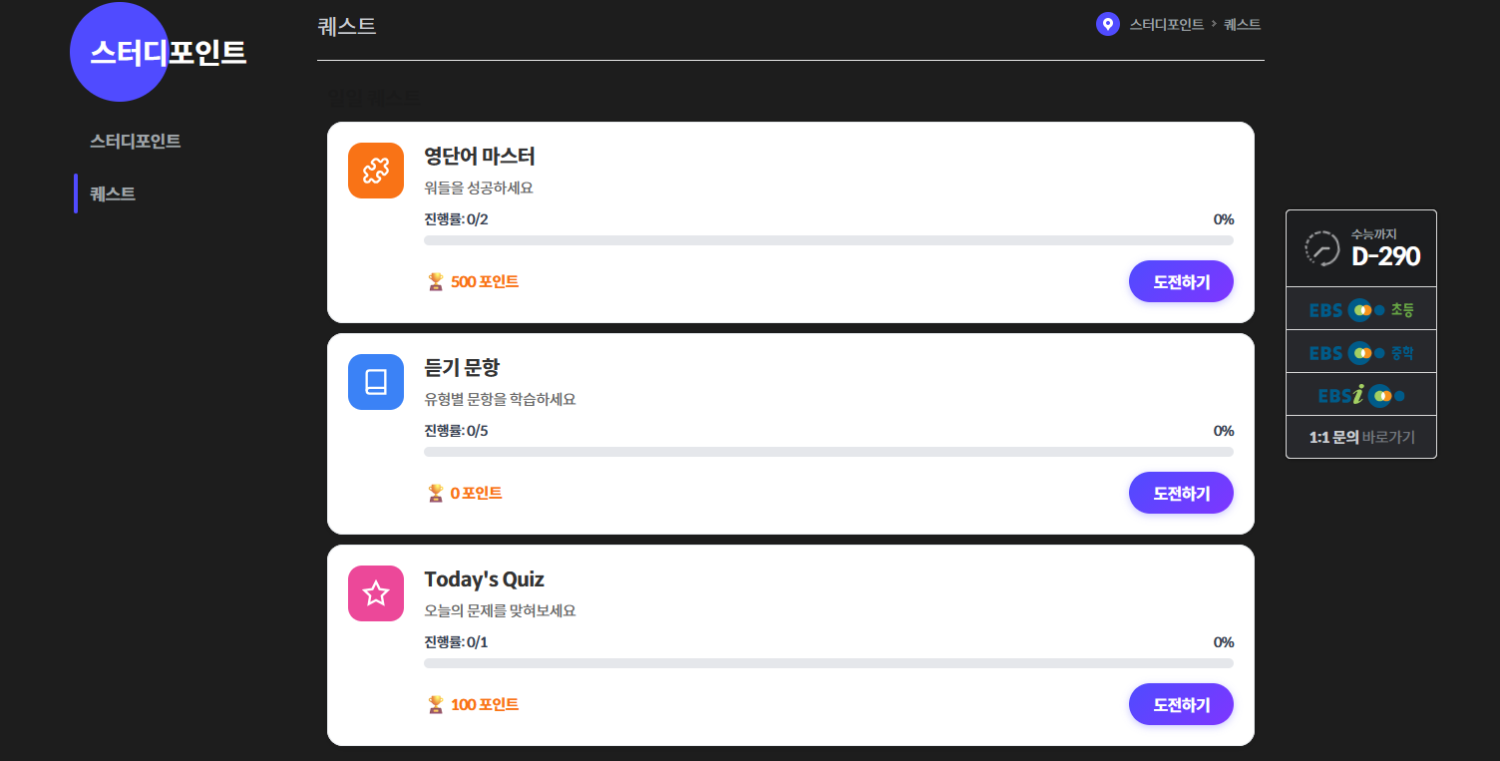Start the Today's Quiz challenge with 도전하기
This screenshot has height=761, width=1500.
click(x=1181, y=705)
